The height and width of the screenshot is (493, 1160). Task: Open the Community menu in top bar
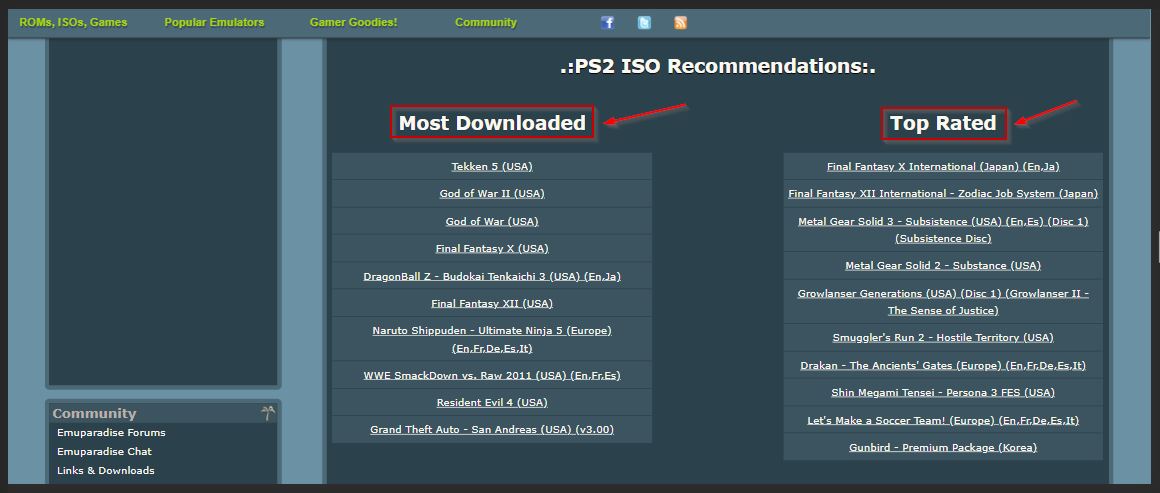pyautogui.click(x=486, y=22)
